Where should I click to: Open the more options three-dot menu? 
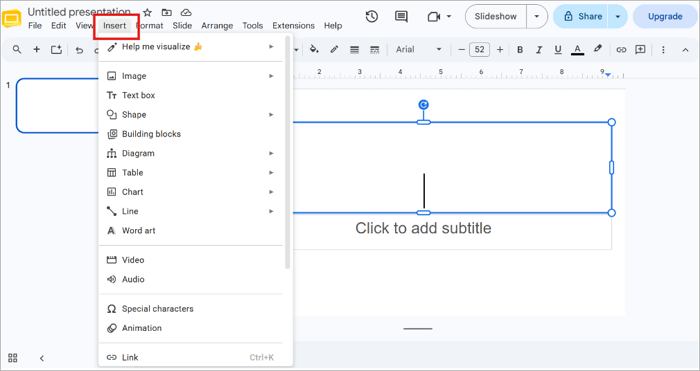click(x=663, y=50)
